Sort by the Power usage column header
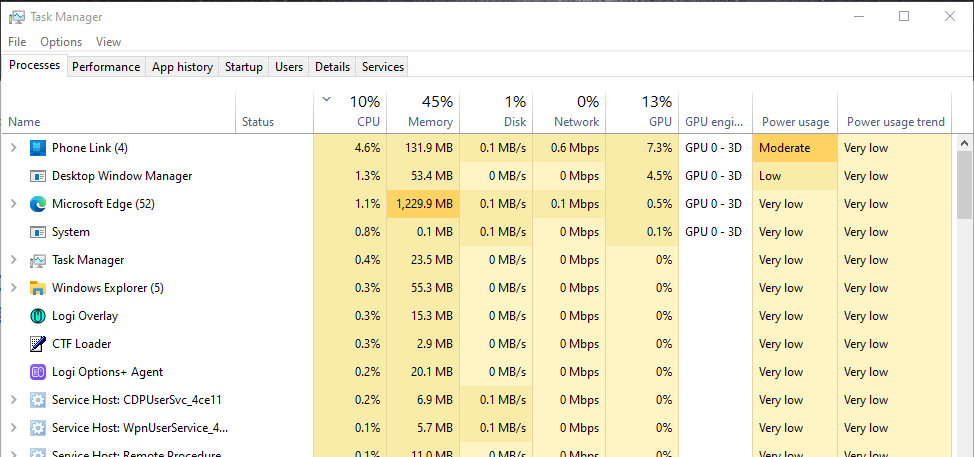974x457 pixels. [795, 112]
